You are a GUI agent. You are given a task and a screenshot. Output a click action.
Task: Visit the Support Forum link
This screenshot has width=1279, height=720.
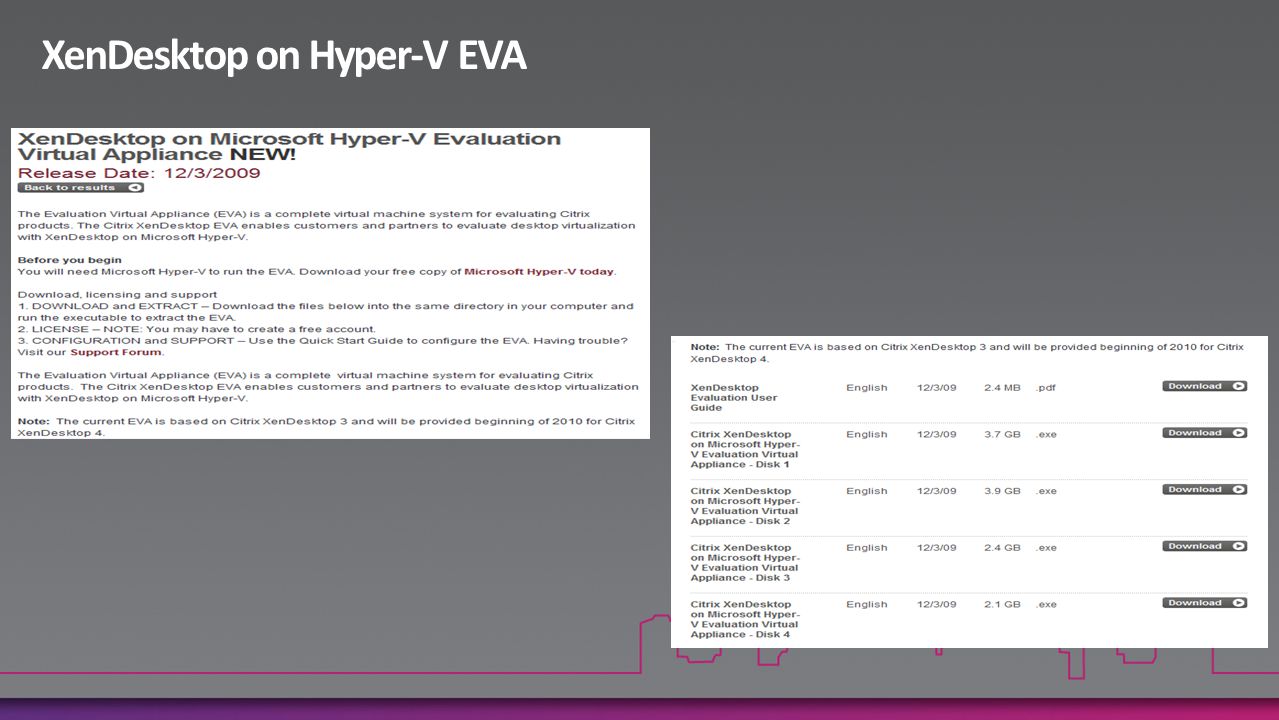(116, 352)
